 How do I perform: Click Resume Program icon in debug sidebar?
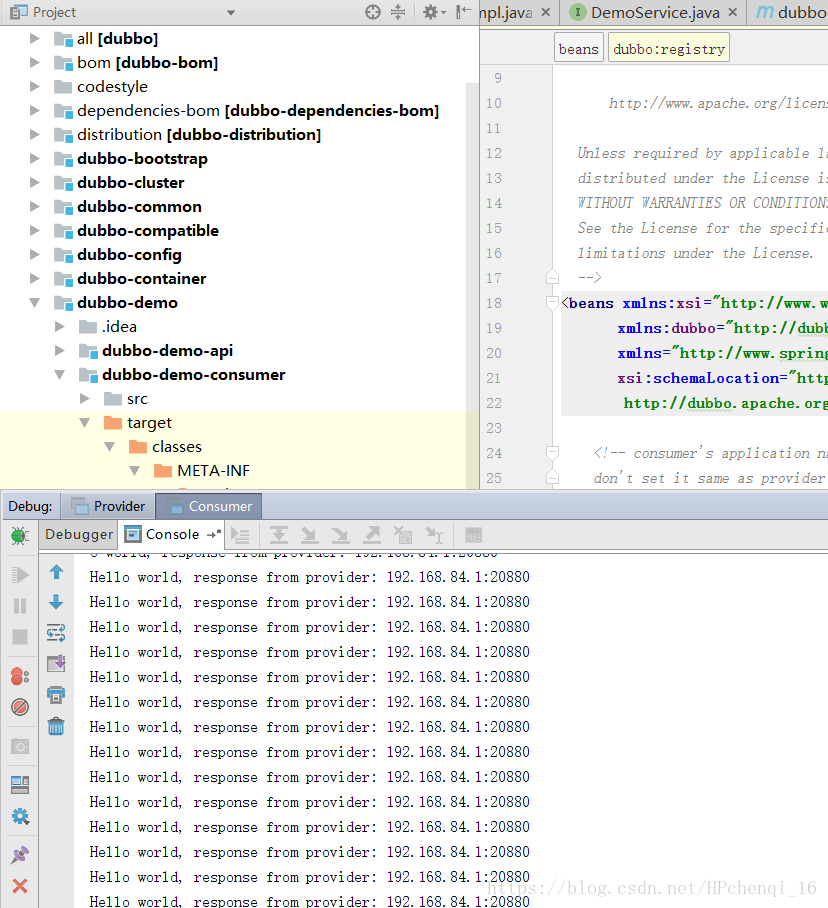tap(20, 574)
